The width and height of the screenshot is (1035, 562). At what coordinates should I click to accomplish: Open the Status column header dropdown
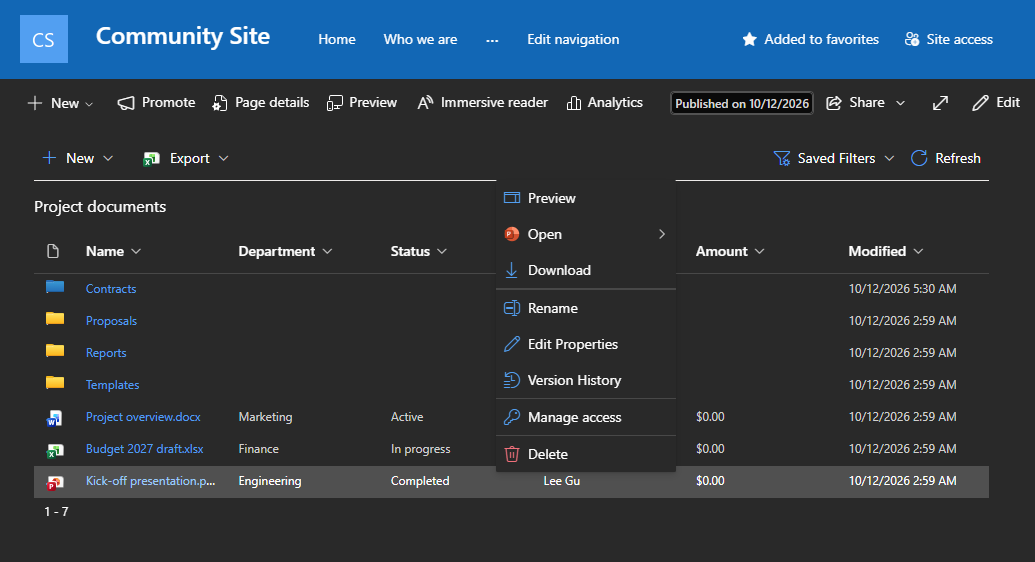(x=442, y=252)
